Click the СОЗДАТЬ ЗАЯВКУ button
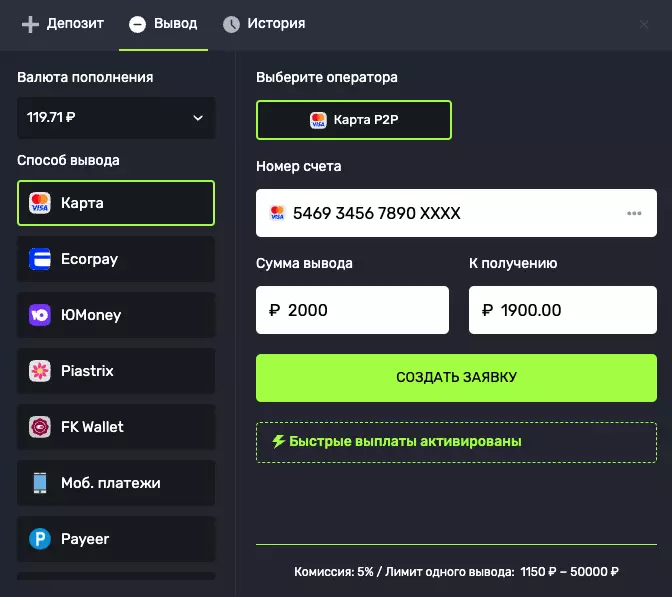This screenshot has height=597, width=672. click(x=456, y=378)
